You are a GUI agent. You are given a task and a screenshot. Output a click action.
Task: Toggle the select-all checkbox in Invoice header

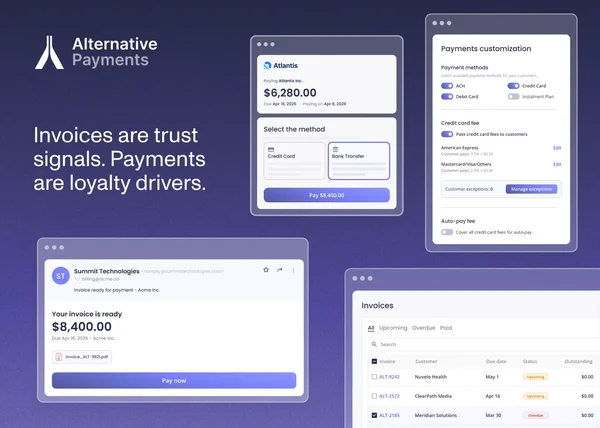374,361
